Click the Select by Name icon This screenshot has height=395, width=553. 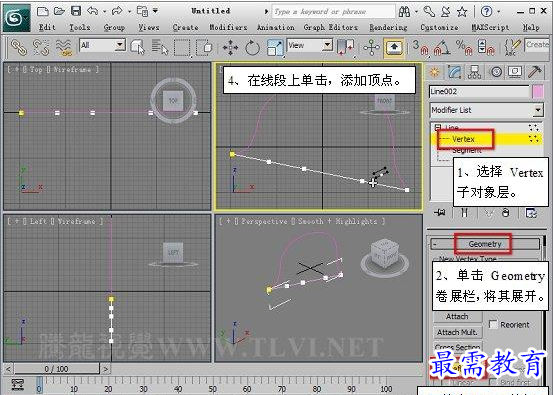pos(160,47)
